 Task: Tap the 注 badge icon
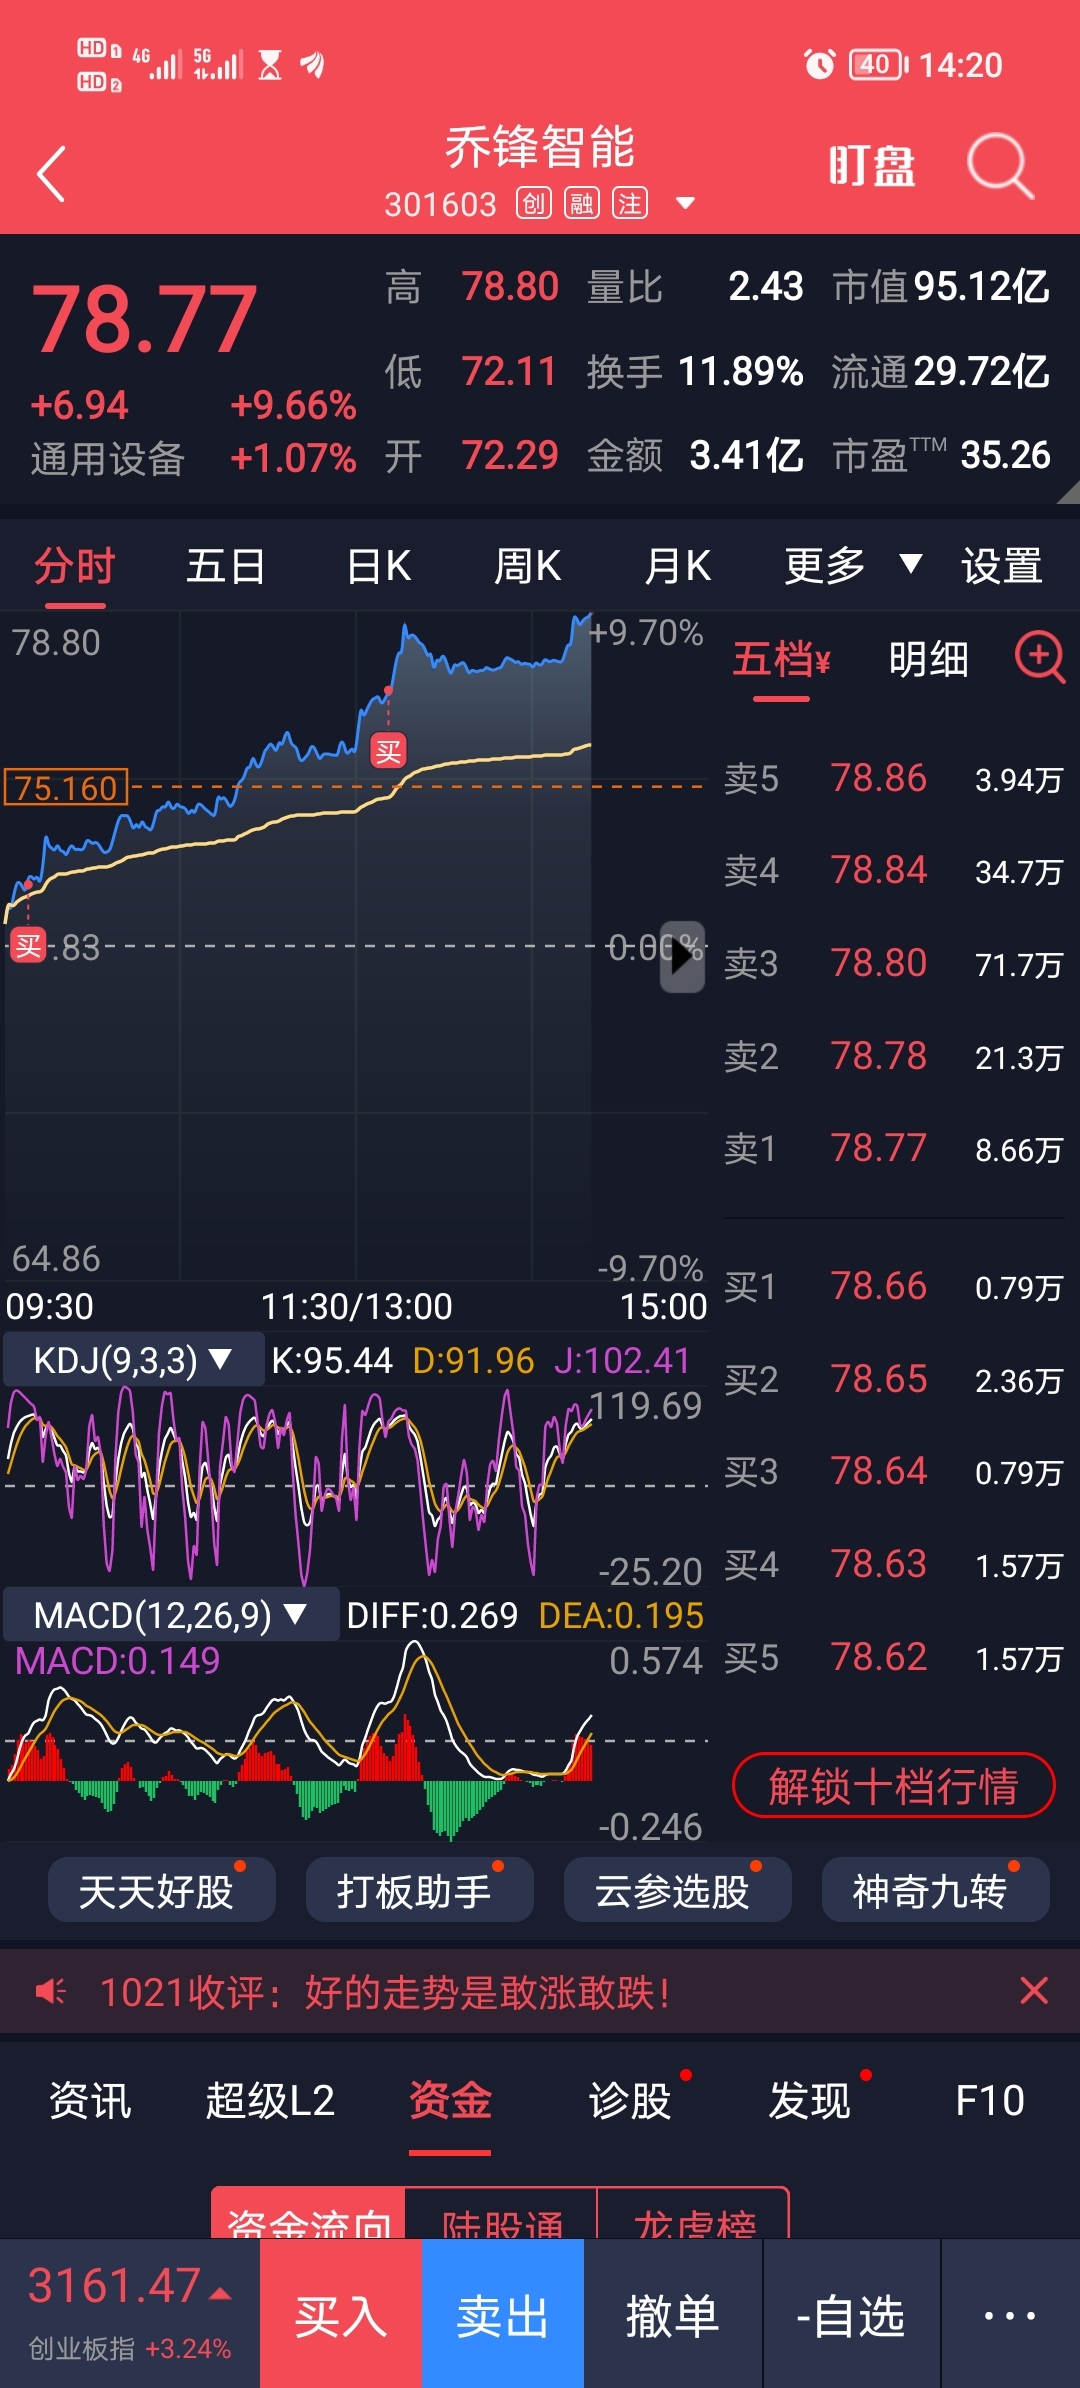click(x=630, y=204)
